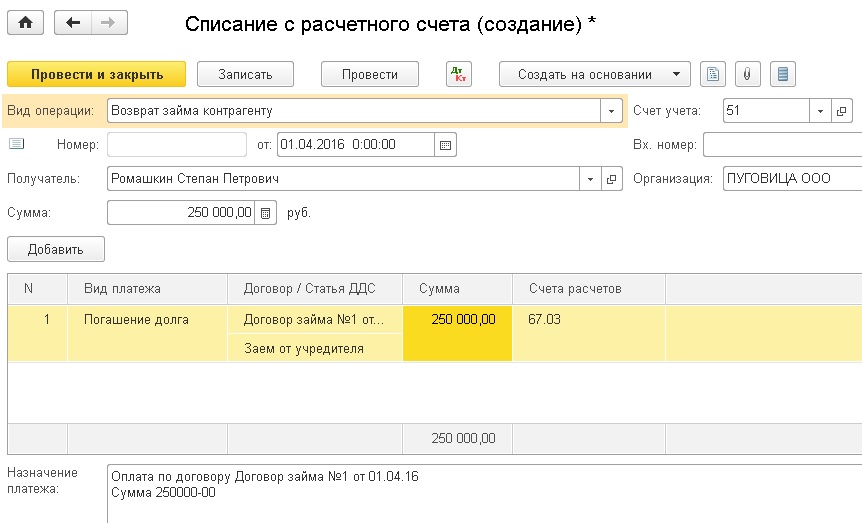The width and height of the screenshot is (862, 523).
Task: Click the list icon right of paperclip
Action: tap(782, 74)
